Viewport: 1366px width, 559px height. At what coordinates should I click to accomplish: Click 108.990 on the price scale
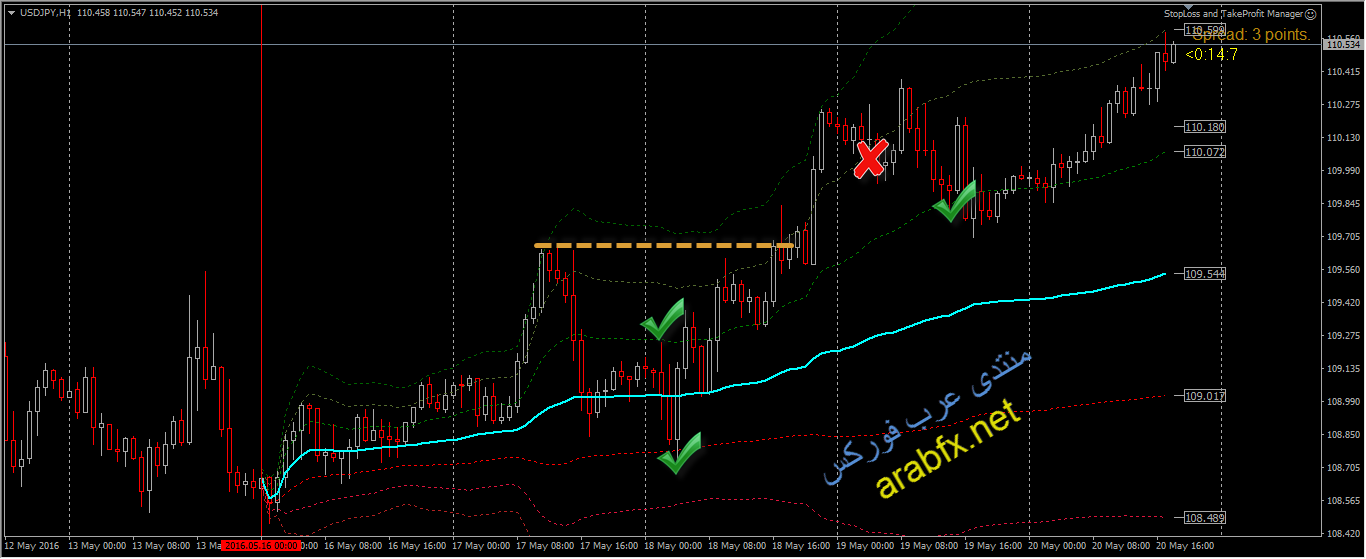click(1342, 402)
